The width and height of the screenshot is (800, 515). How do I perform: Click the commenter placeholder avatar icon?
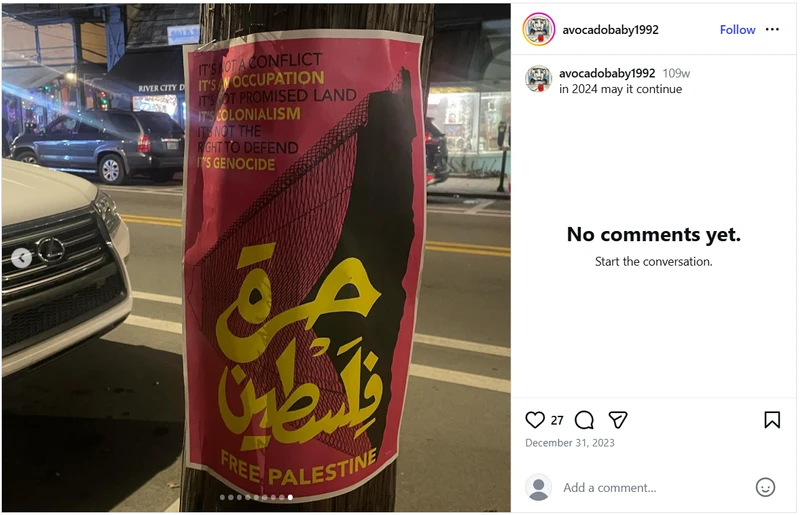click(538, 487)
